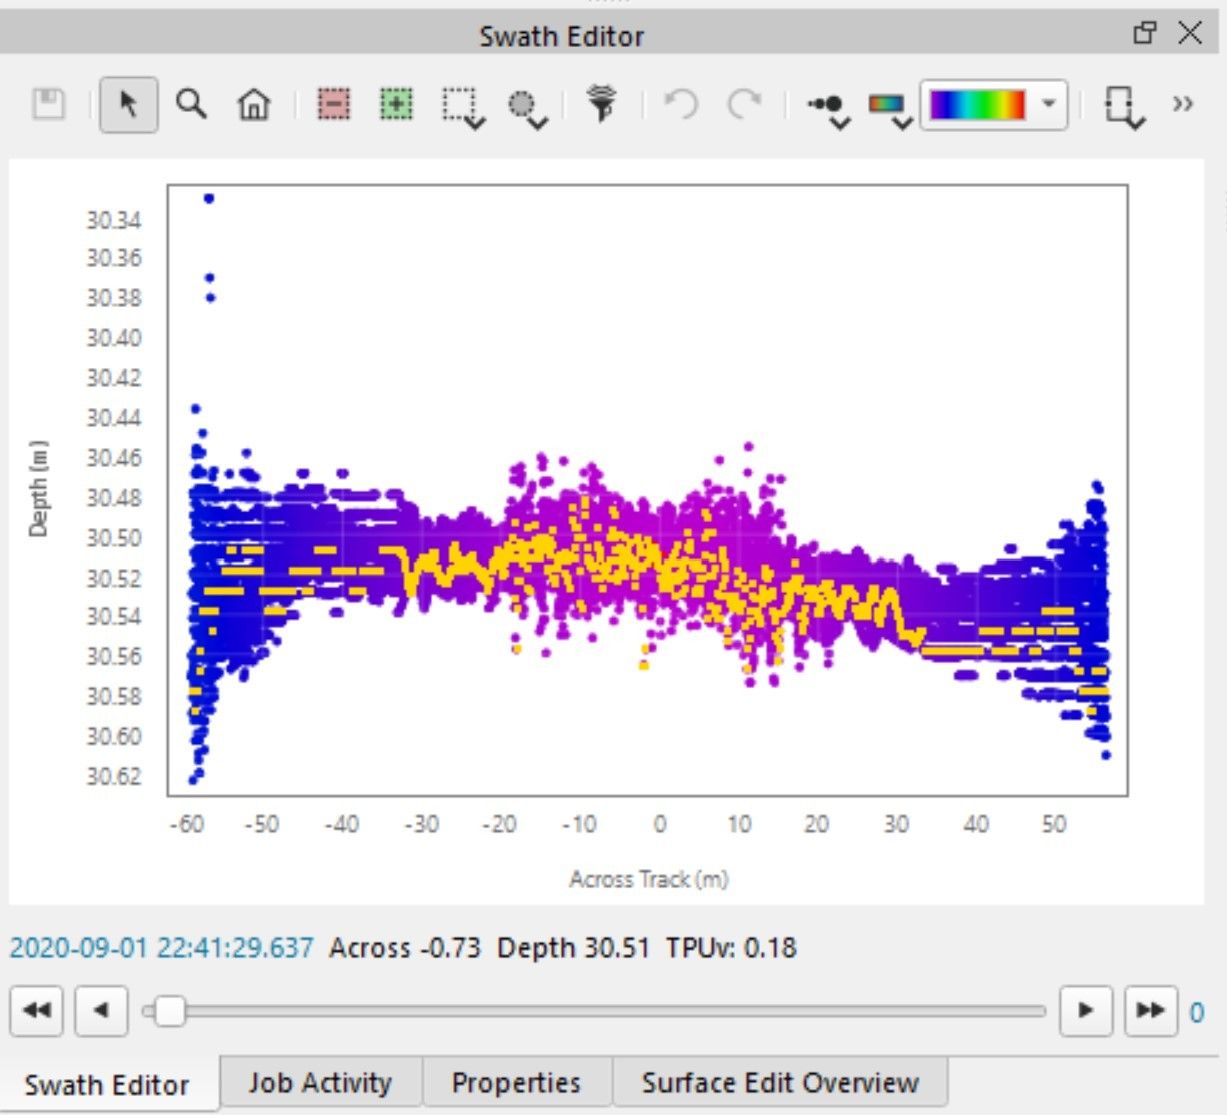The width and height of the screenshot is (1227, 1115).
Task: Open the rectangle selection dropdown
Action: pyautogui.click(x=463, y=107)
